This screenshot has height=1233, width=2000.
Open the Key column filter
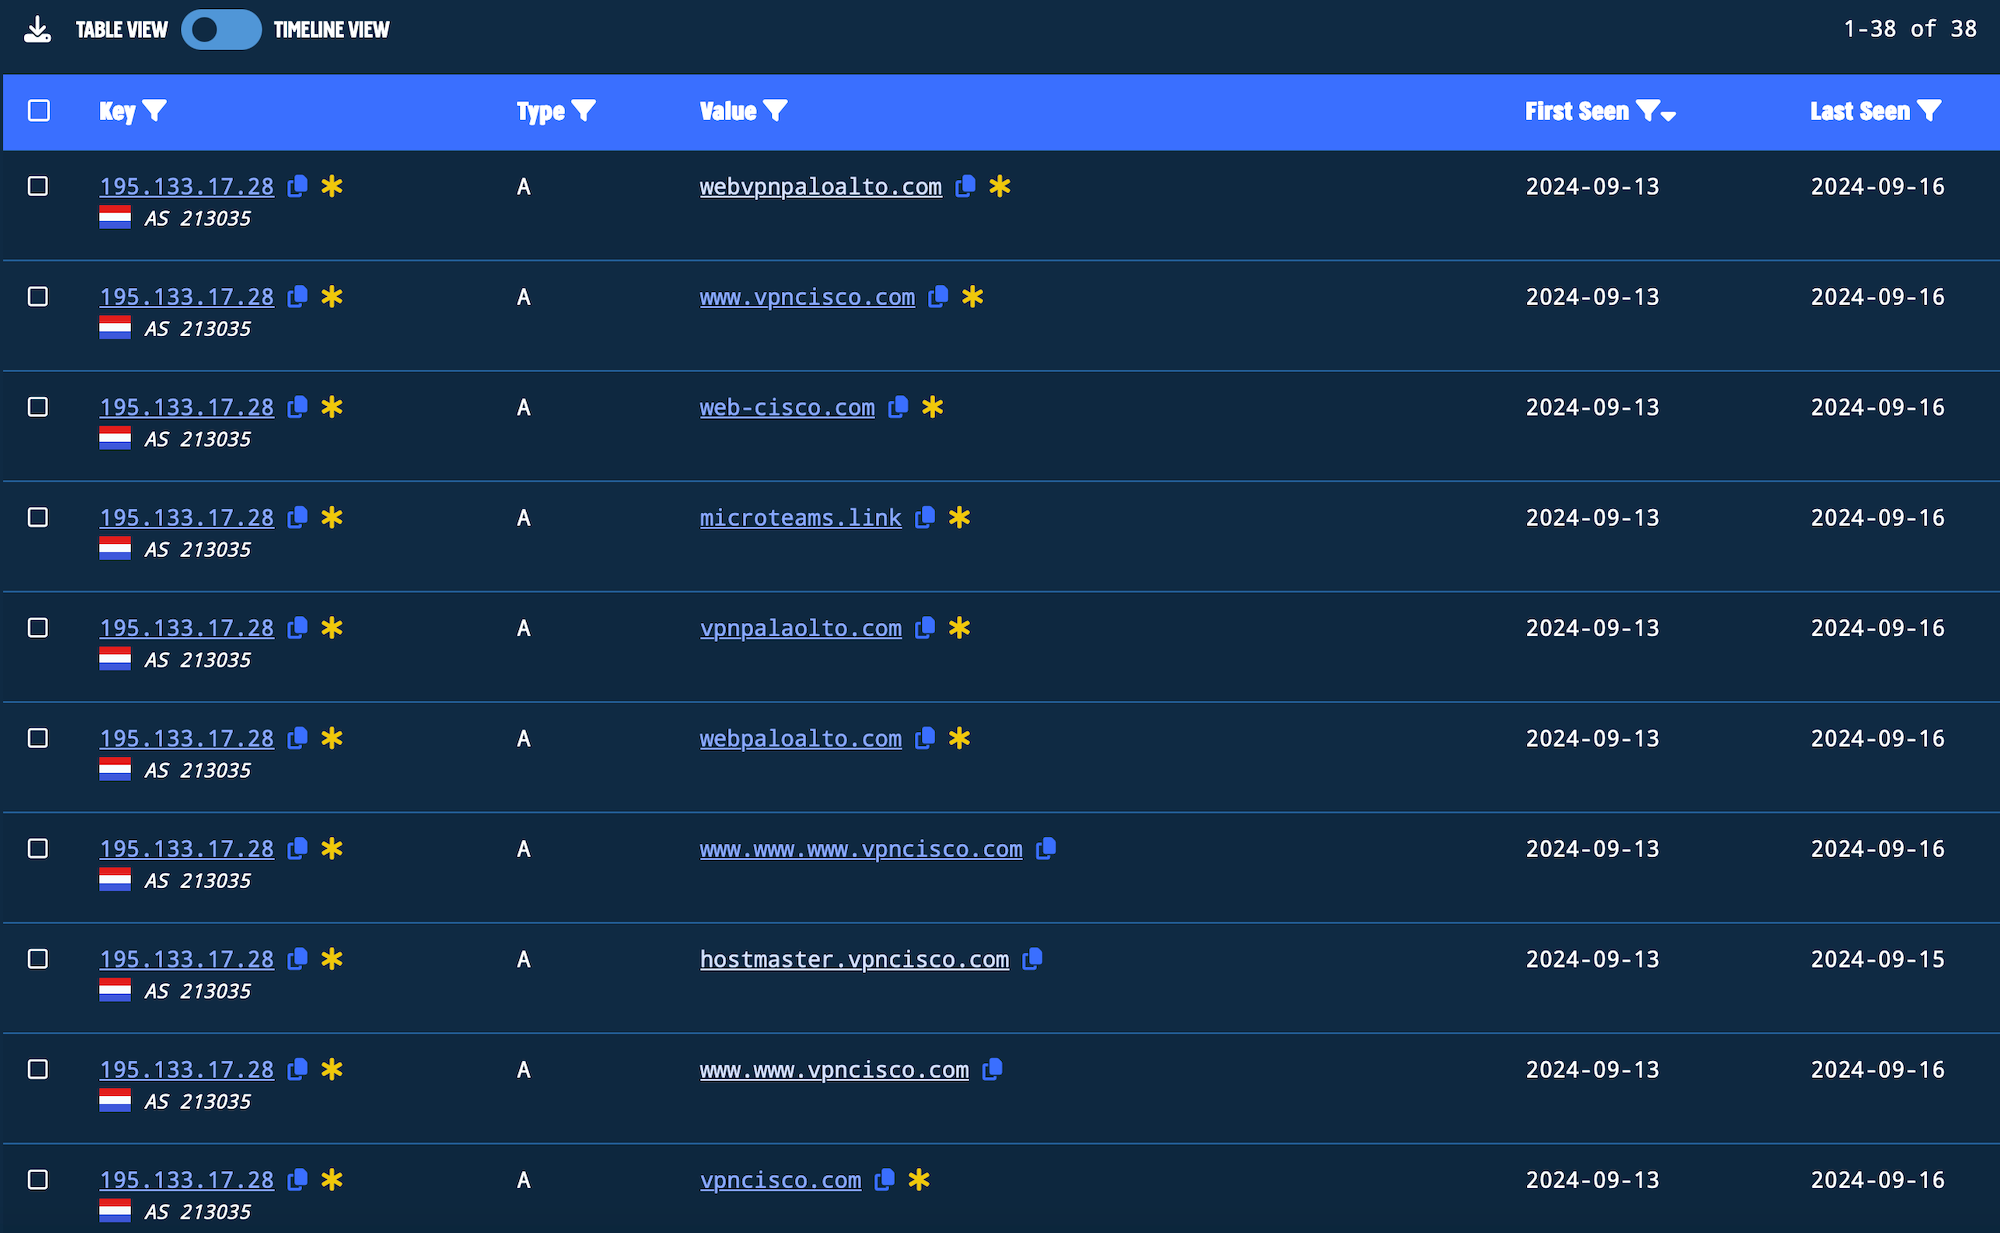155,110
